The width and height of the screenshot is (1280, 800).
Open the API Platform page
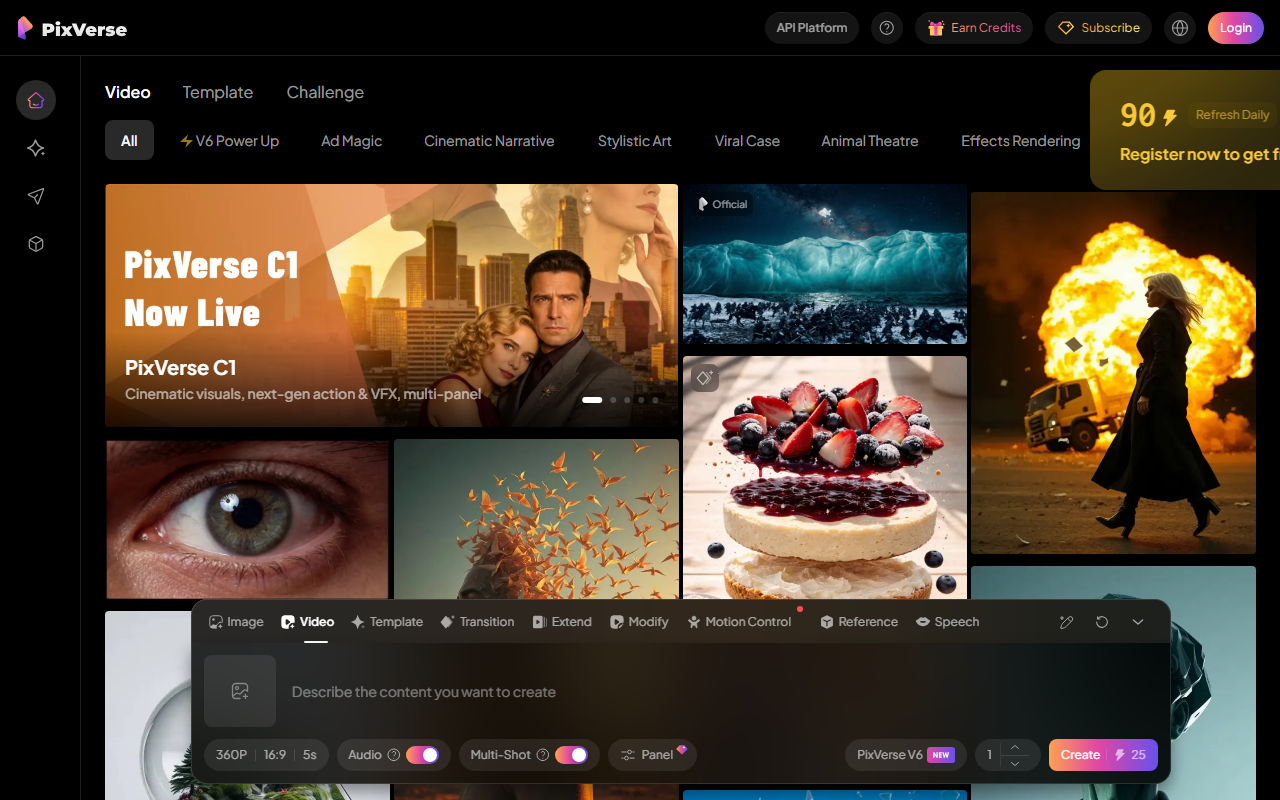click(x=812, y=28)
